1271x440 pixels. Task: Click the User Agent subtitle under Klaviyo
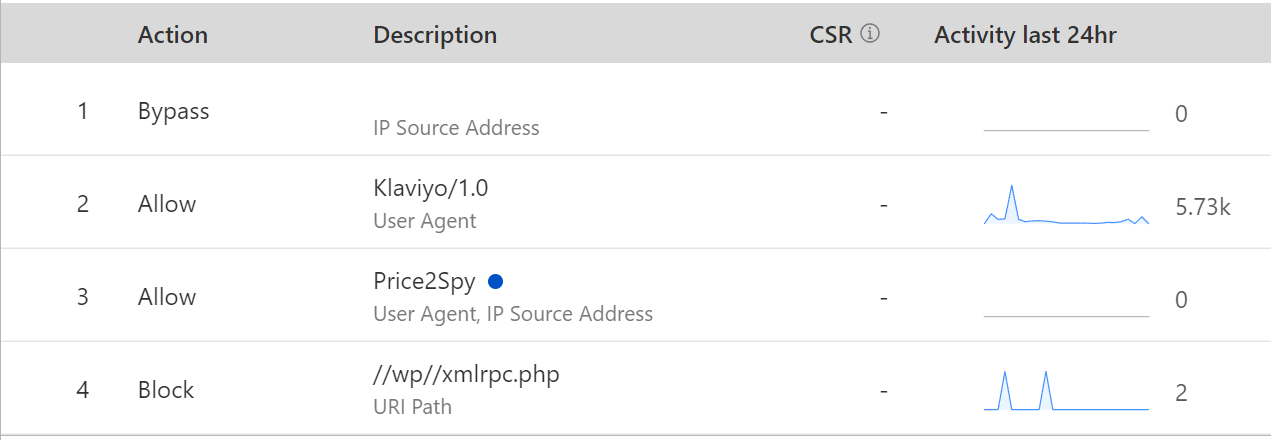[x=425, y=221]
